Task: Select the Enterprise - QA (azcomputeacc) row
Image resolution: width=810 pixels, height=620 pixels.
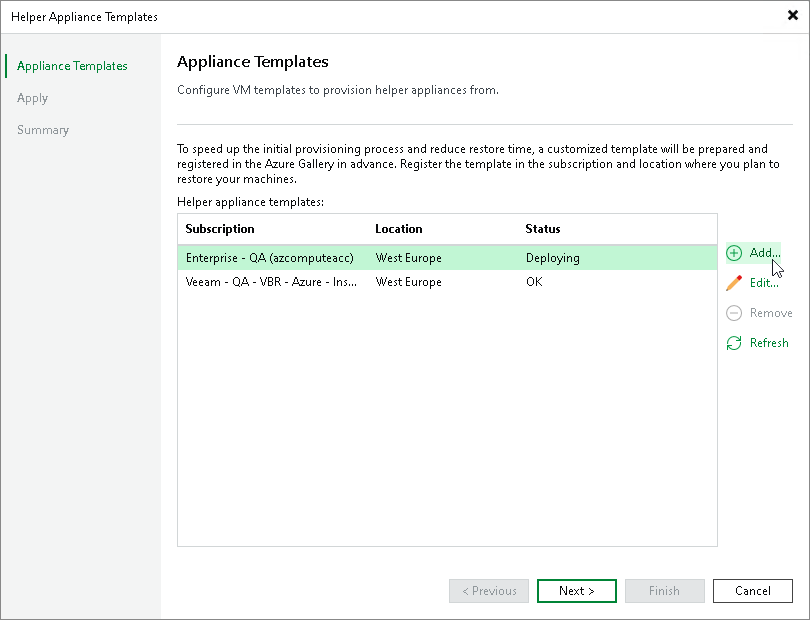Action: point(447,258)
